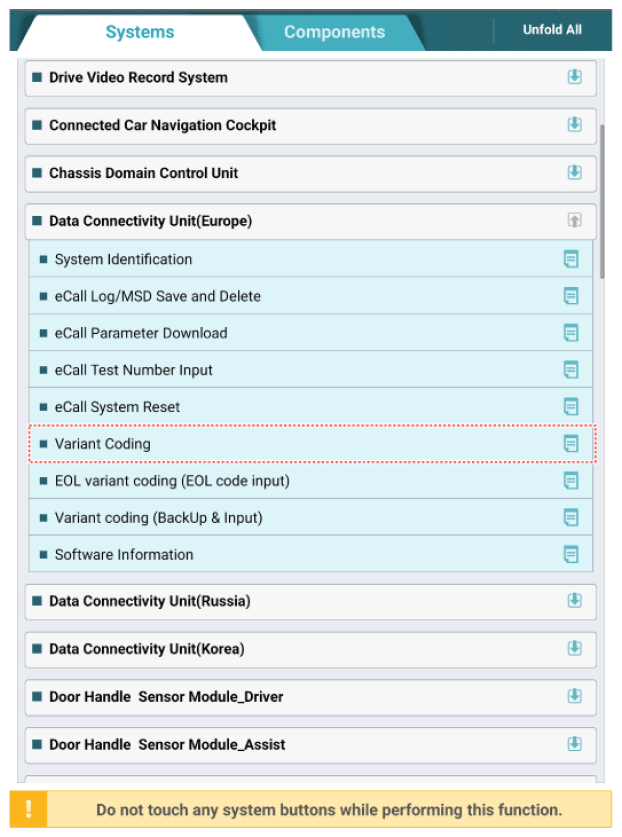Collapse Data Connectivity Unit(Europe) arrow

(x=574, y=220)
